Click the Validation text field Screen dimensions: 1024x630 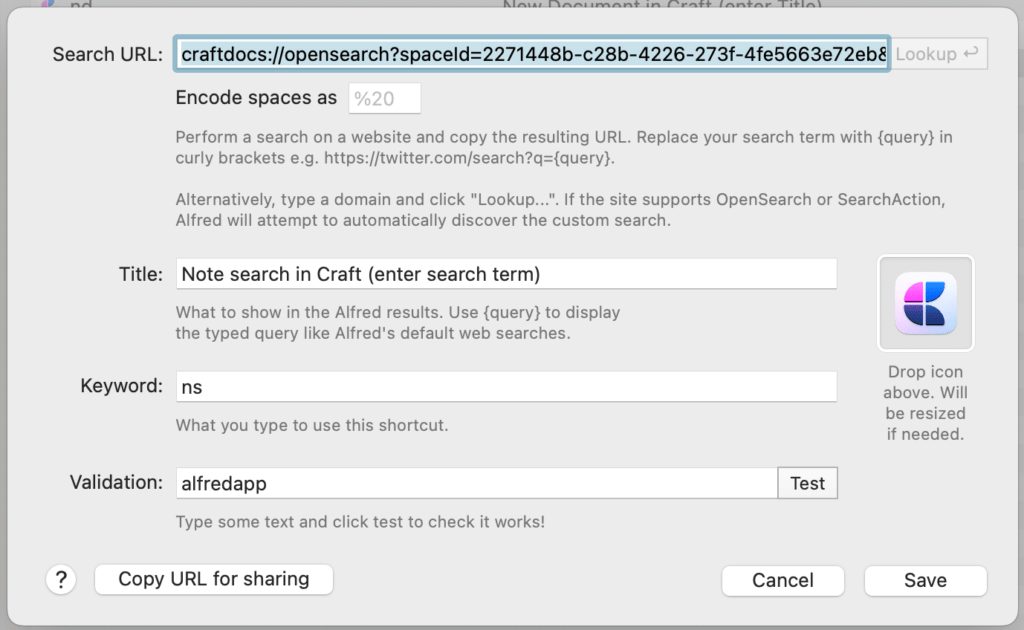click(477, 483)
